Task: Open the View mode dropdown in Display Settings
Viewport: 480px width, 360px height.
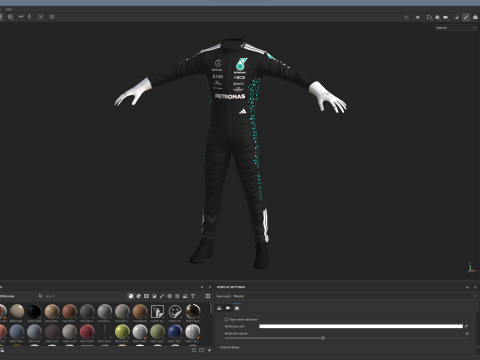Action: coord(355,296)
